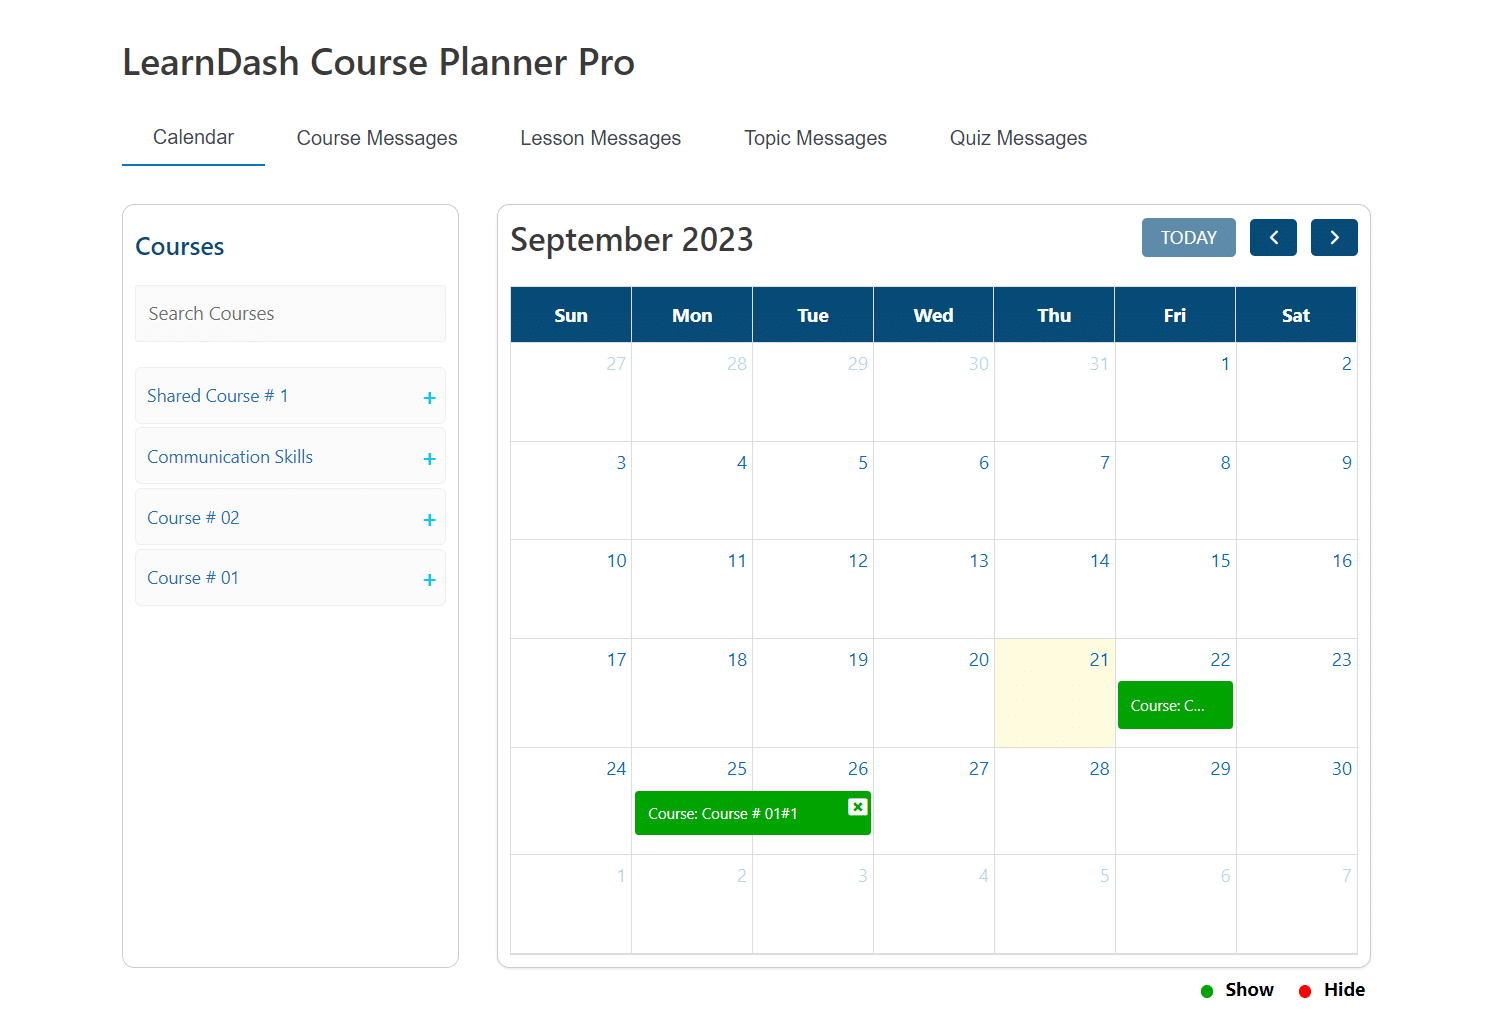
Task: Jump to today with the TODAY button
Action: 1189,238
